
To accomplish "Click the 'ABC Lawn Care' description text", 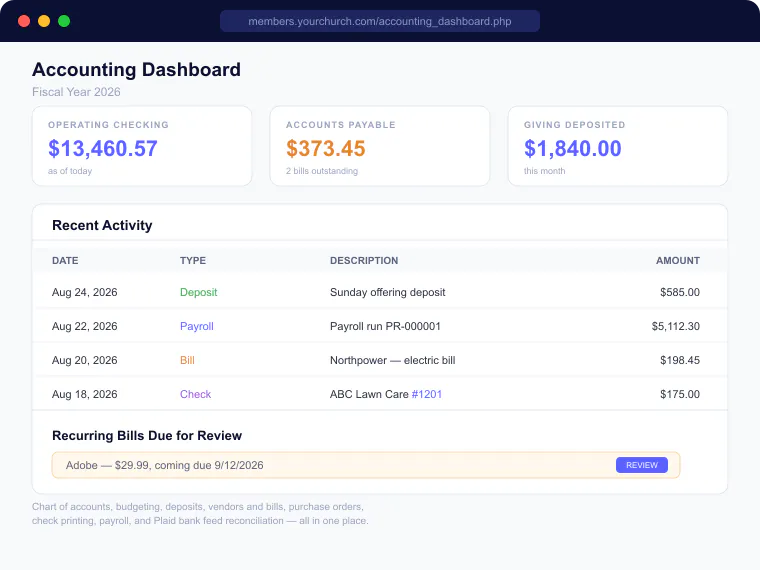I will click(369, 394).
